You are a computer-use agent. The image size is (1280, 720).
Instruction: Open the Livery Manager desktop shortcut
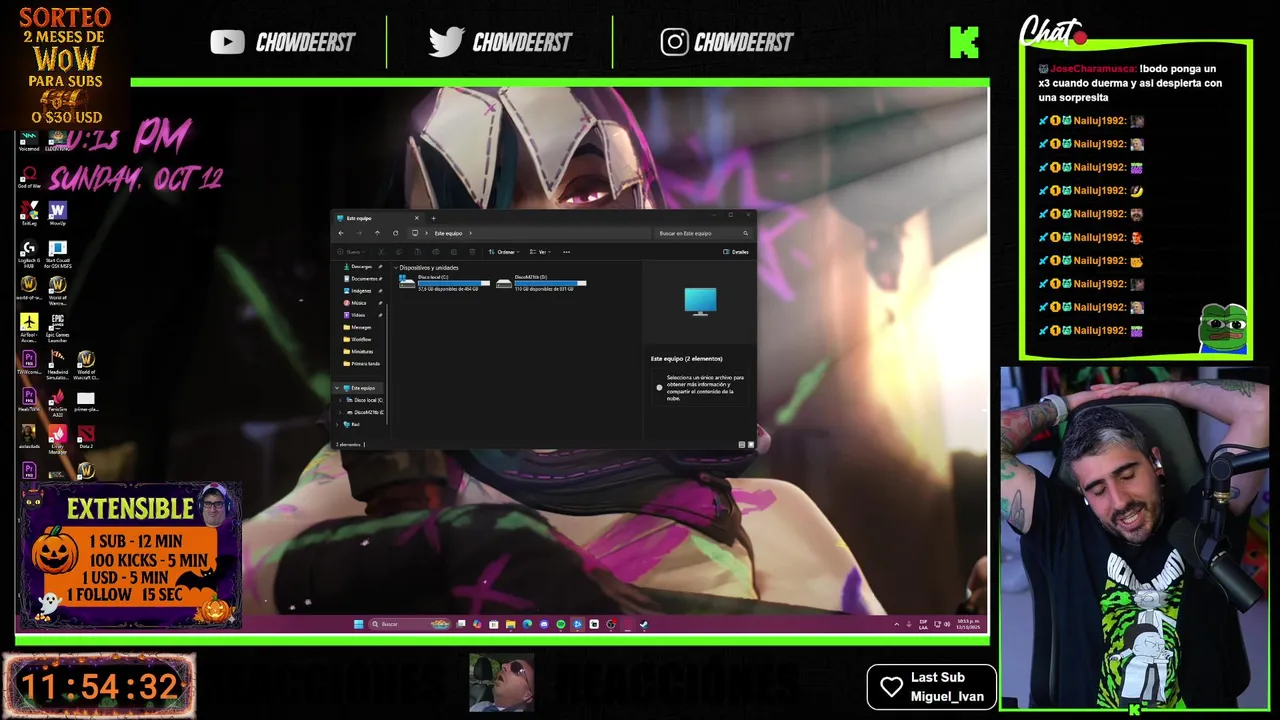click(x=57, y=440)
